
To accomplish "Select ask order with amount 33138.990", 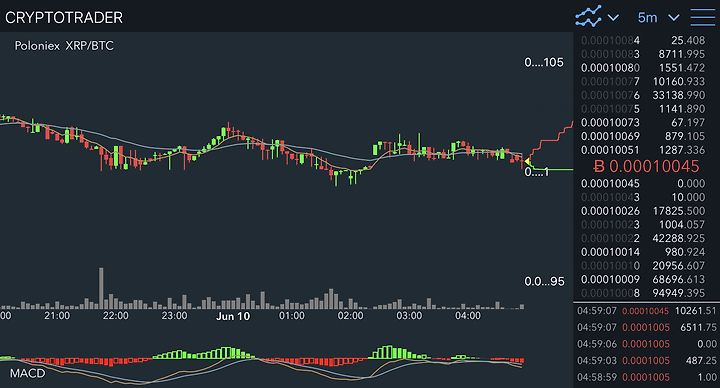I will (x=643, y=95).
